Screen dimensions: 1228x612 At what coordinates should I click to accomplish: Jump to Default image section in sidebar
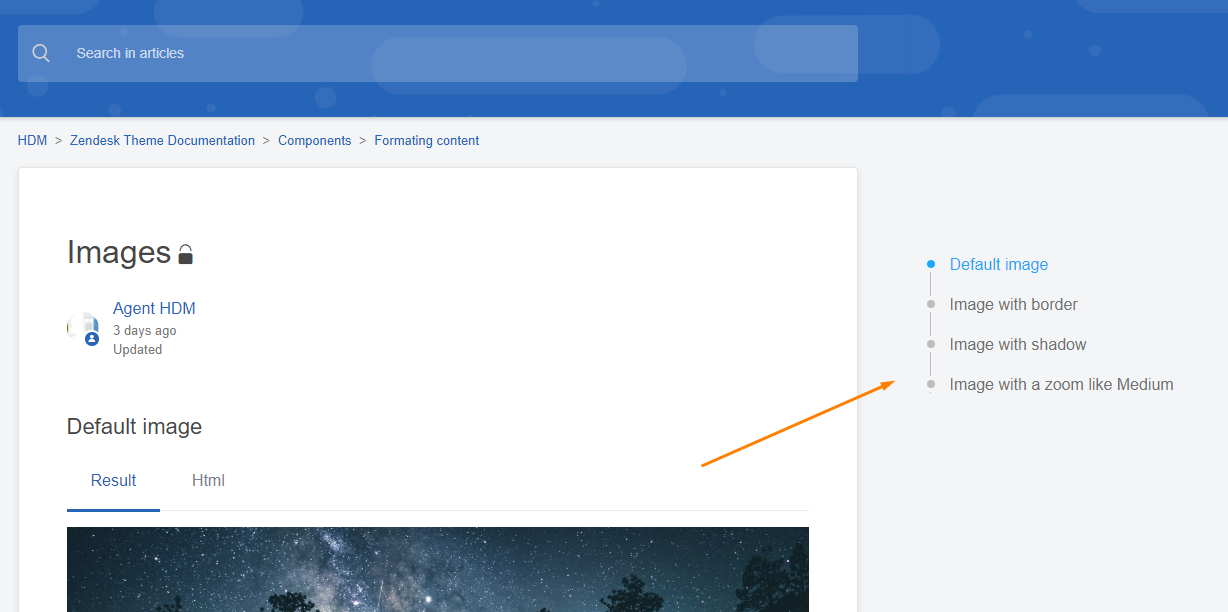click(x=999, y=265)
